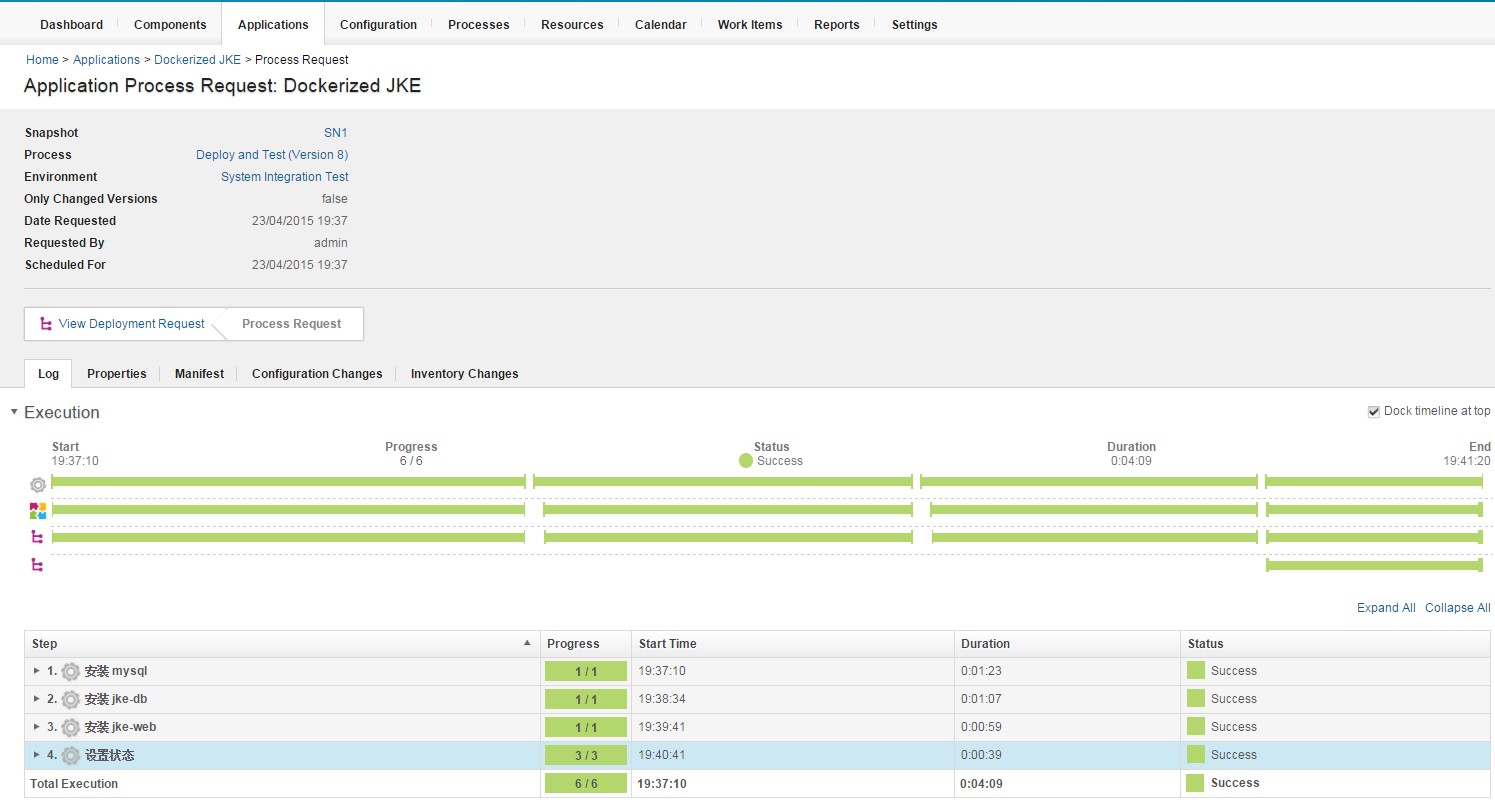Click the green status swatch for Total Execution
The width and height of the screenshot is (1495, 806).
pyautogui.click(x=1196, y=783)
